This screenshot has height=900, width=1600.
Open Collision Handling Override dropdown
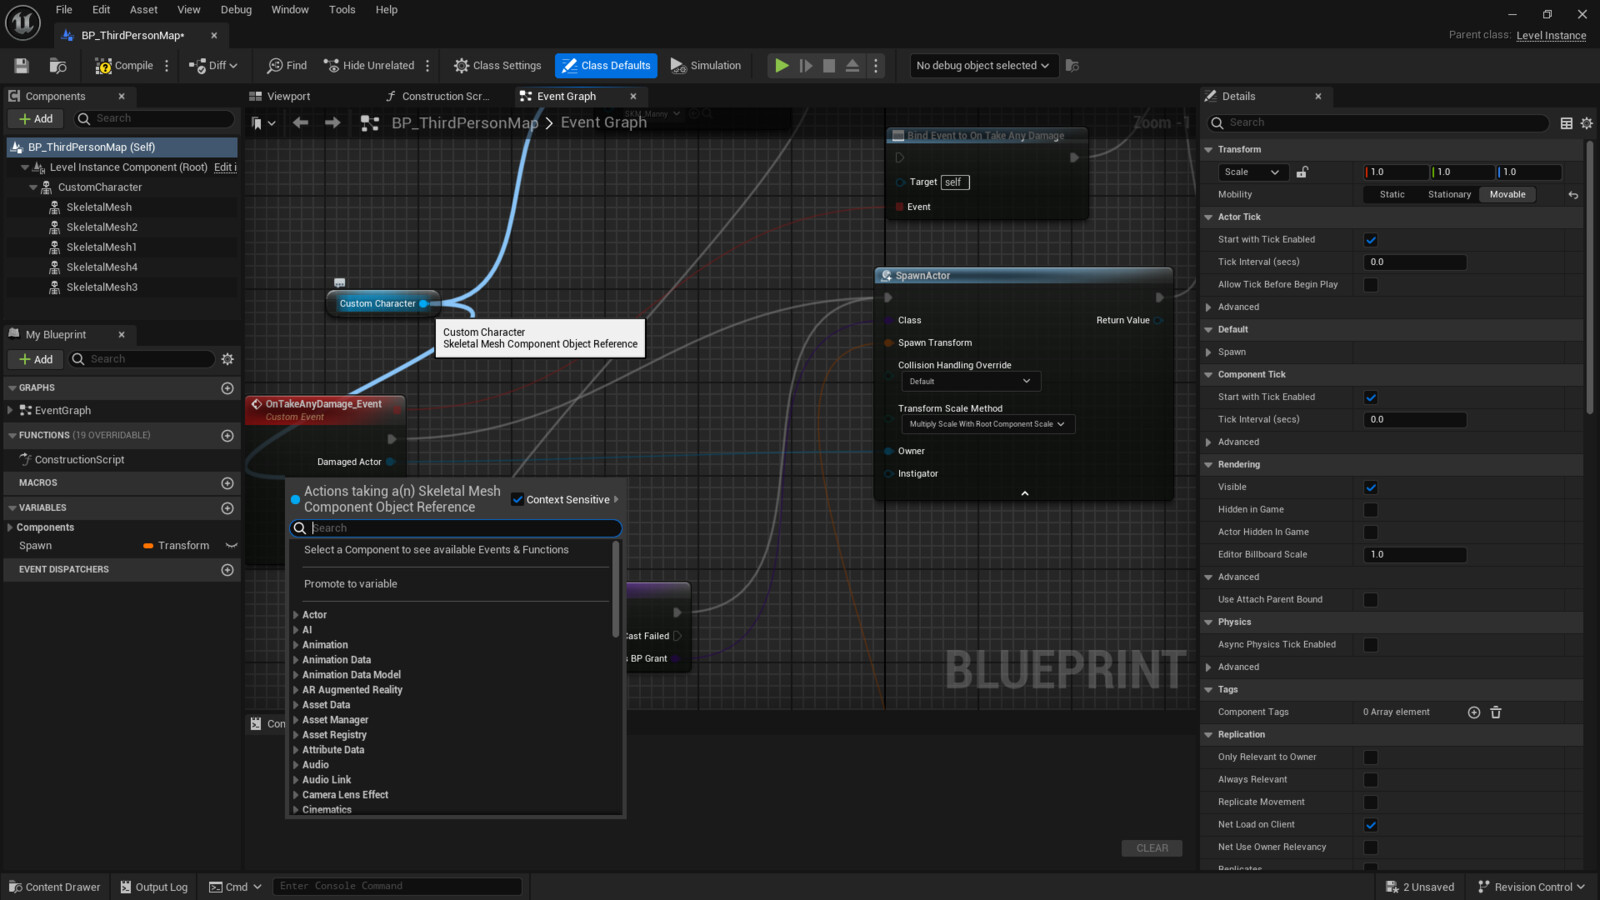click(970, 381)
